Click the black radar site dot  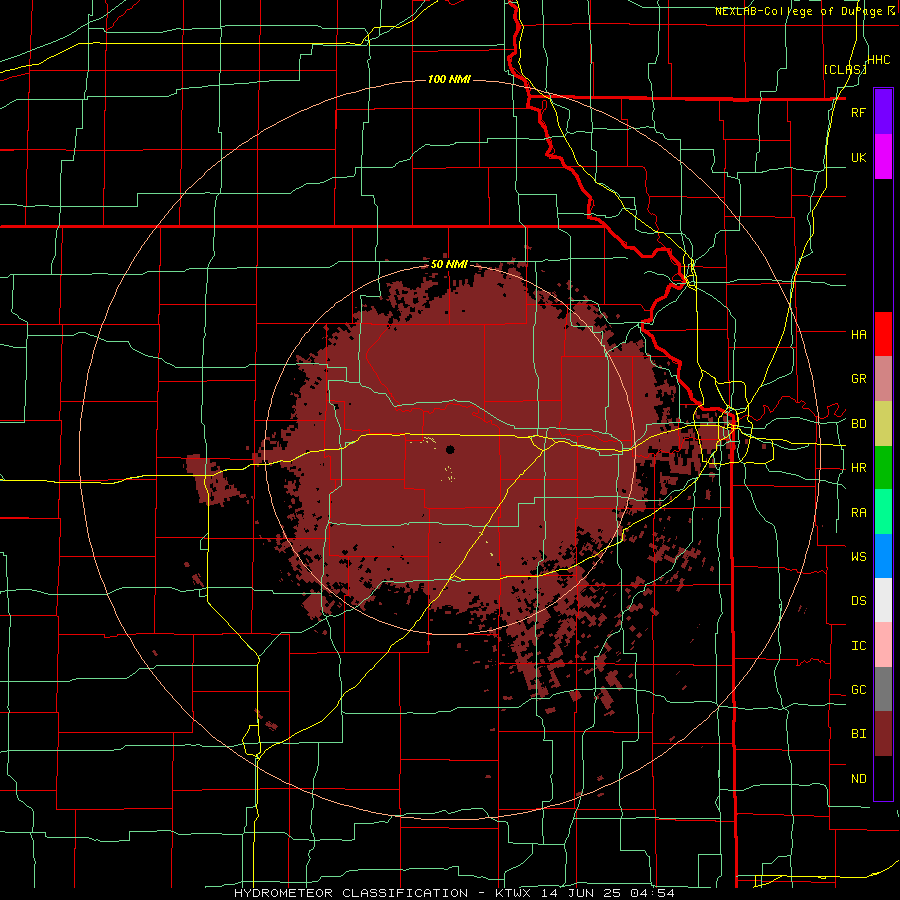tap(451, 449)
